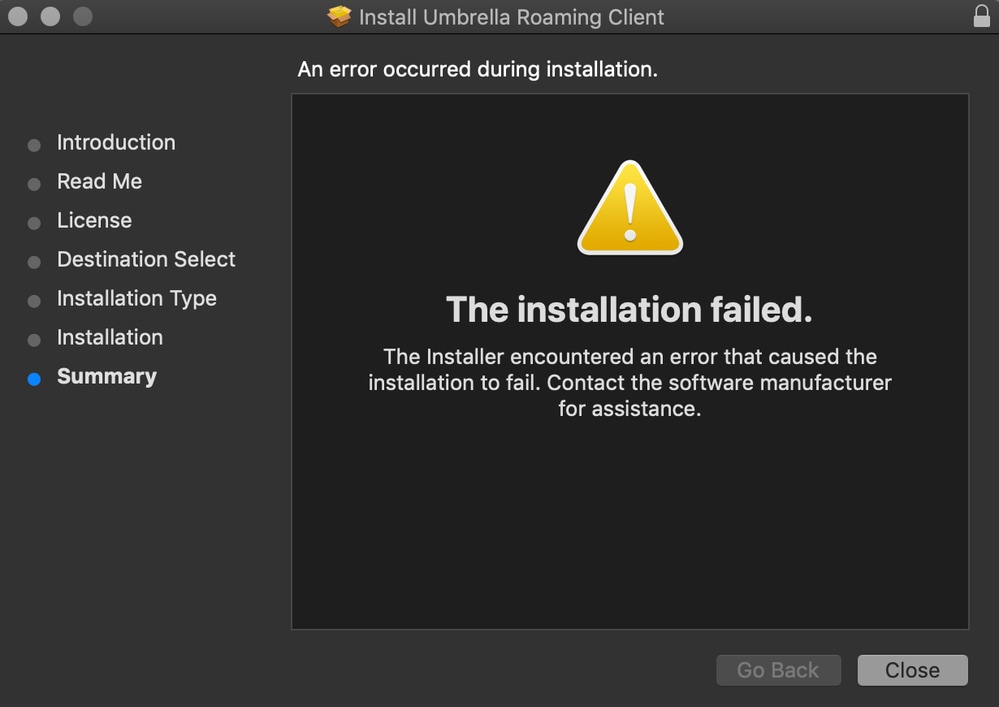This screenshot has height=707, width=999.
Task: Select the Summary step label
Action: 107,376
